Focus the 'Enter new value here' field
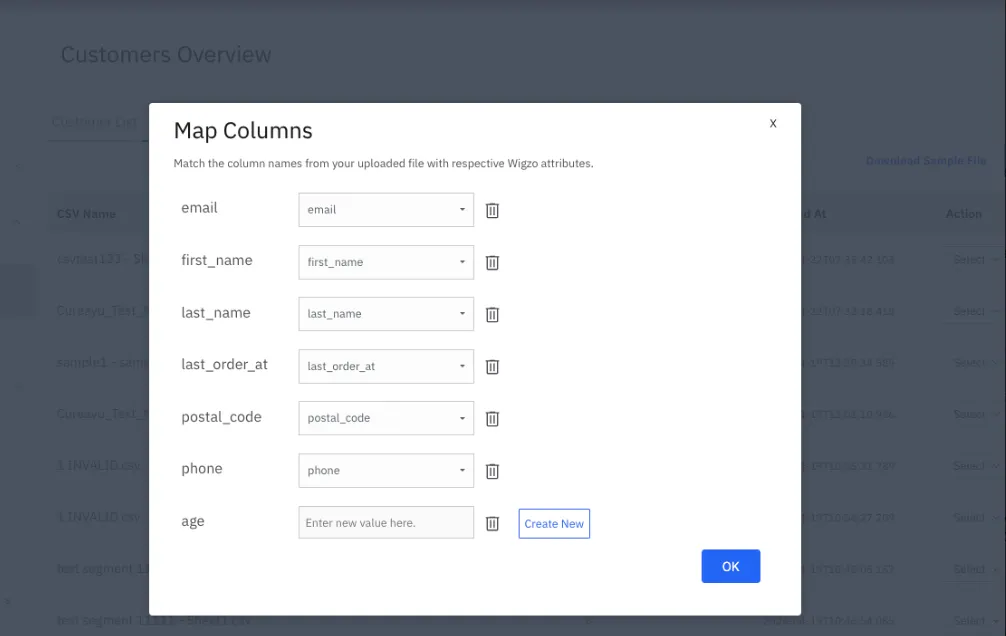This screenshot has width=1006, height=636. click(386, 523)
